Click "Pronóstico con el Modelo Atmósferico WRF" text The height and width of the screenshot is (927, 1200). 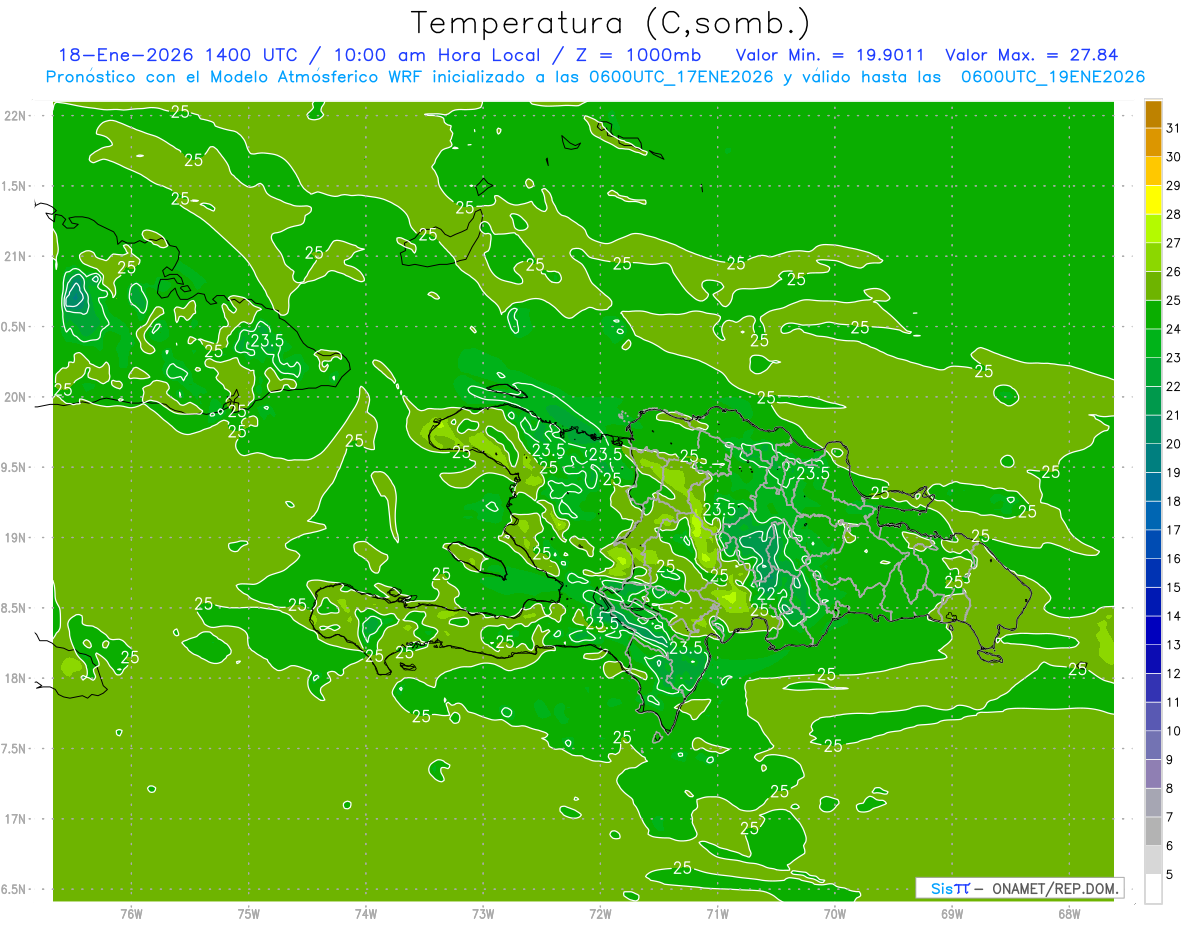(236, 77)
